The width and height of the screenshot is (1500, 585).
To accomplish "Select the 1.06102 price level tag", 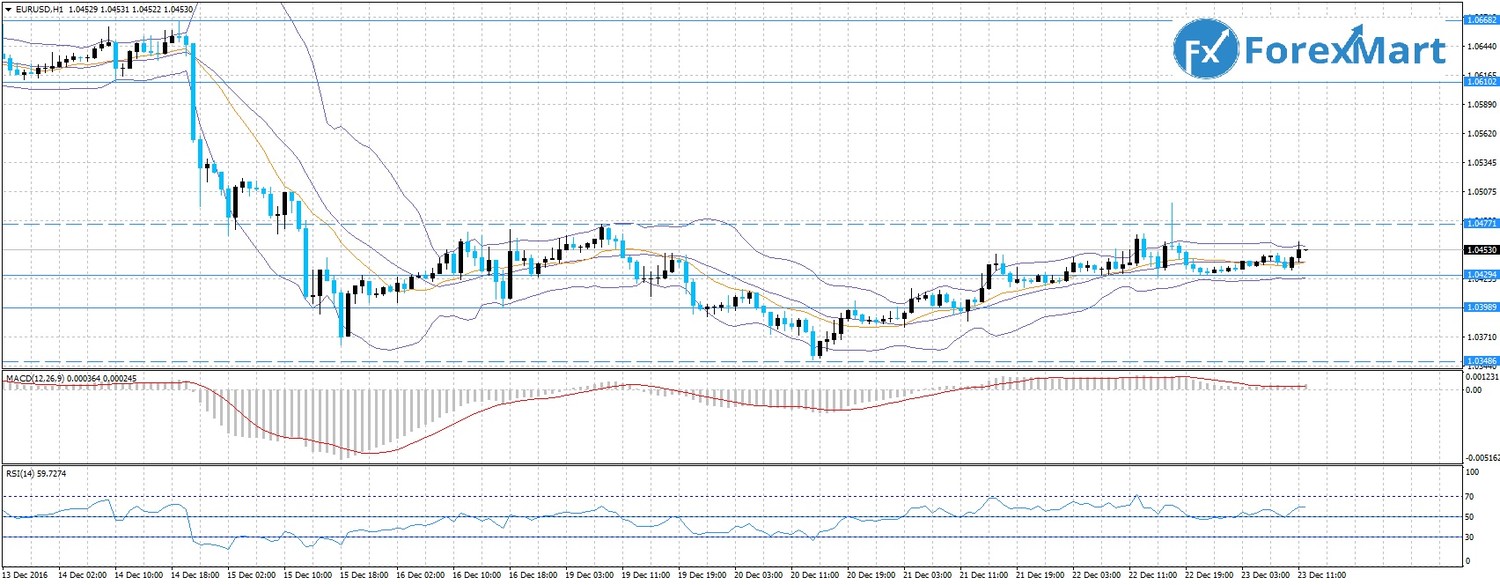I will click(1480, 82).
